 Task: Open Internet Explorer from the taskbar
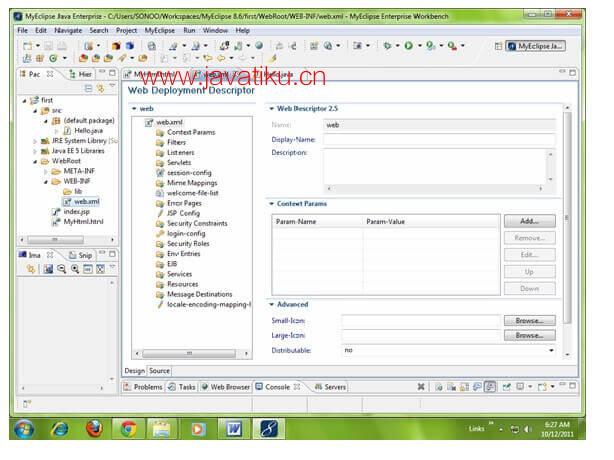[x=60, y=429]
